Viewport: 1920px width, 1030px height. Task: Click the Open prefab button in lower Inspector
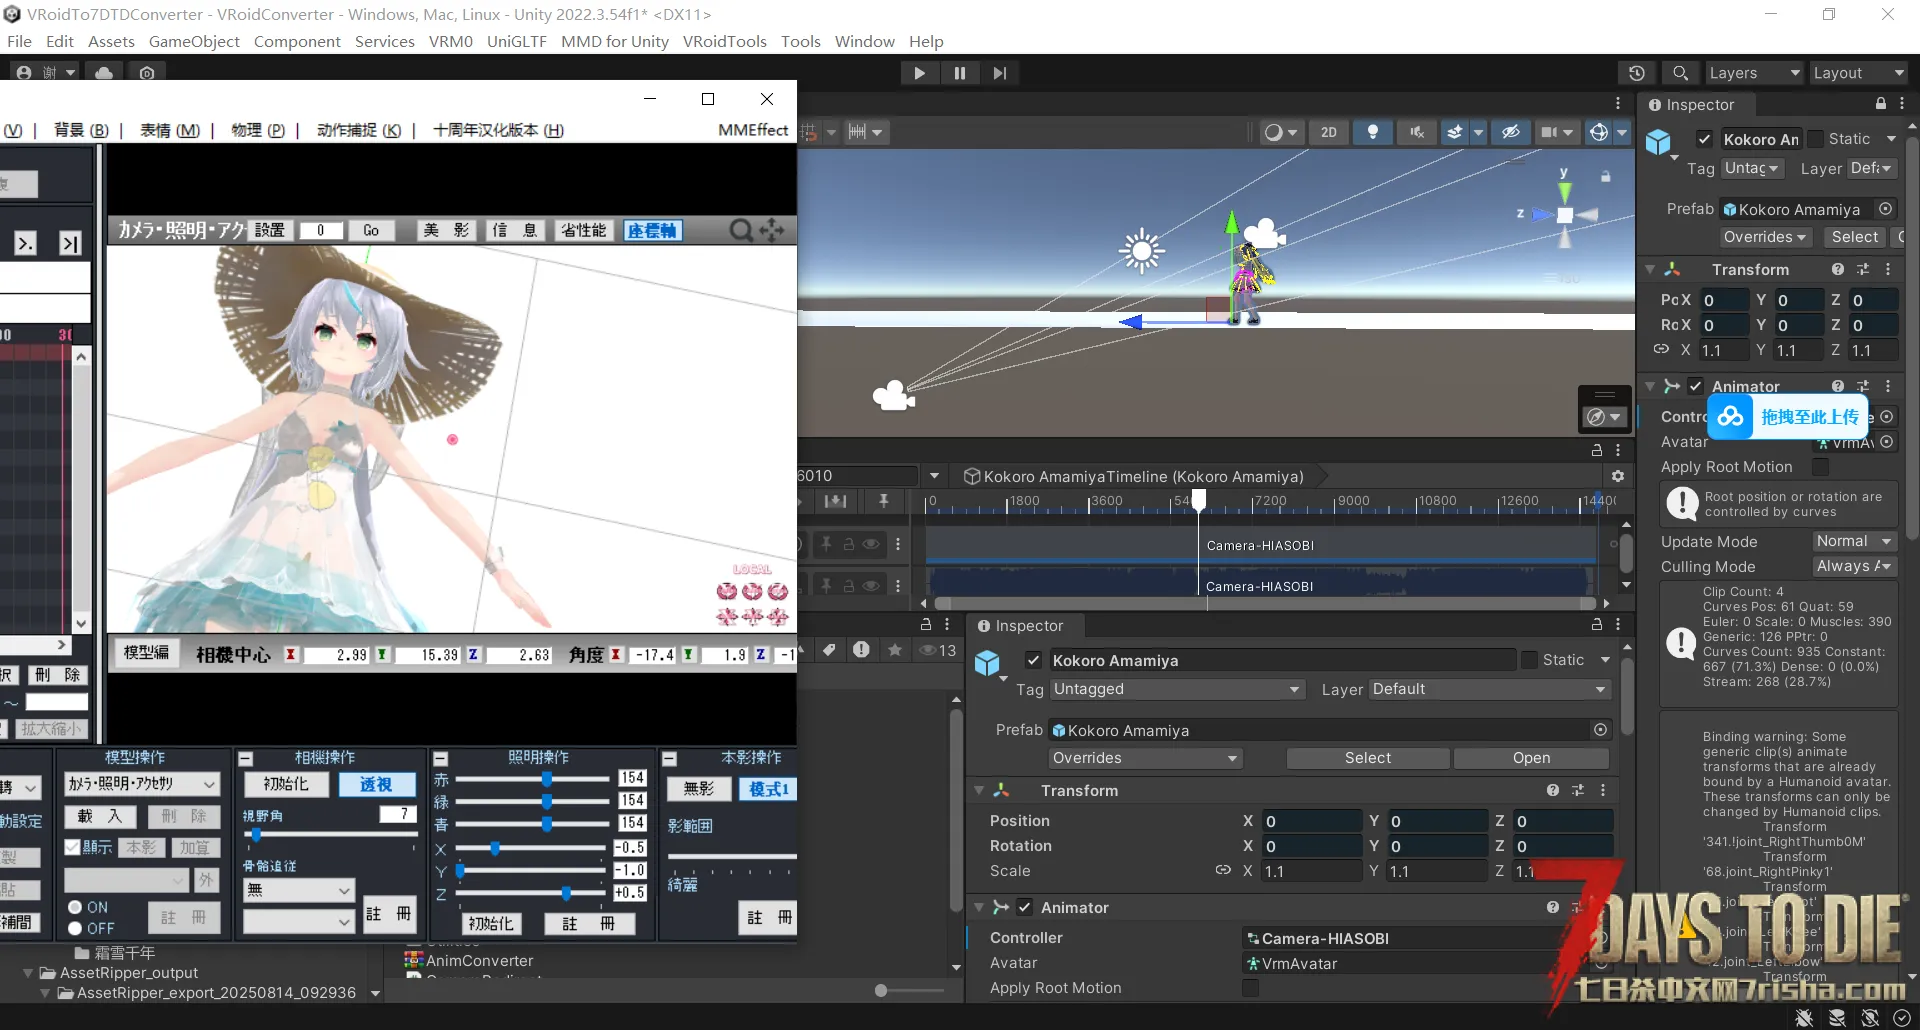(1531, 758)
